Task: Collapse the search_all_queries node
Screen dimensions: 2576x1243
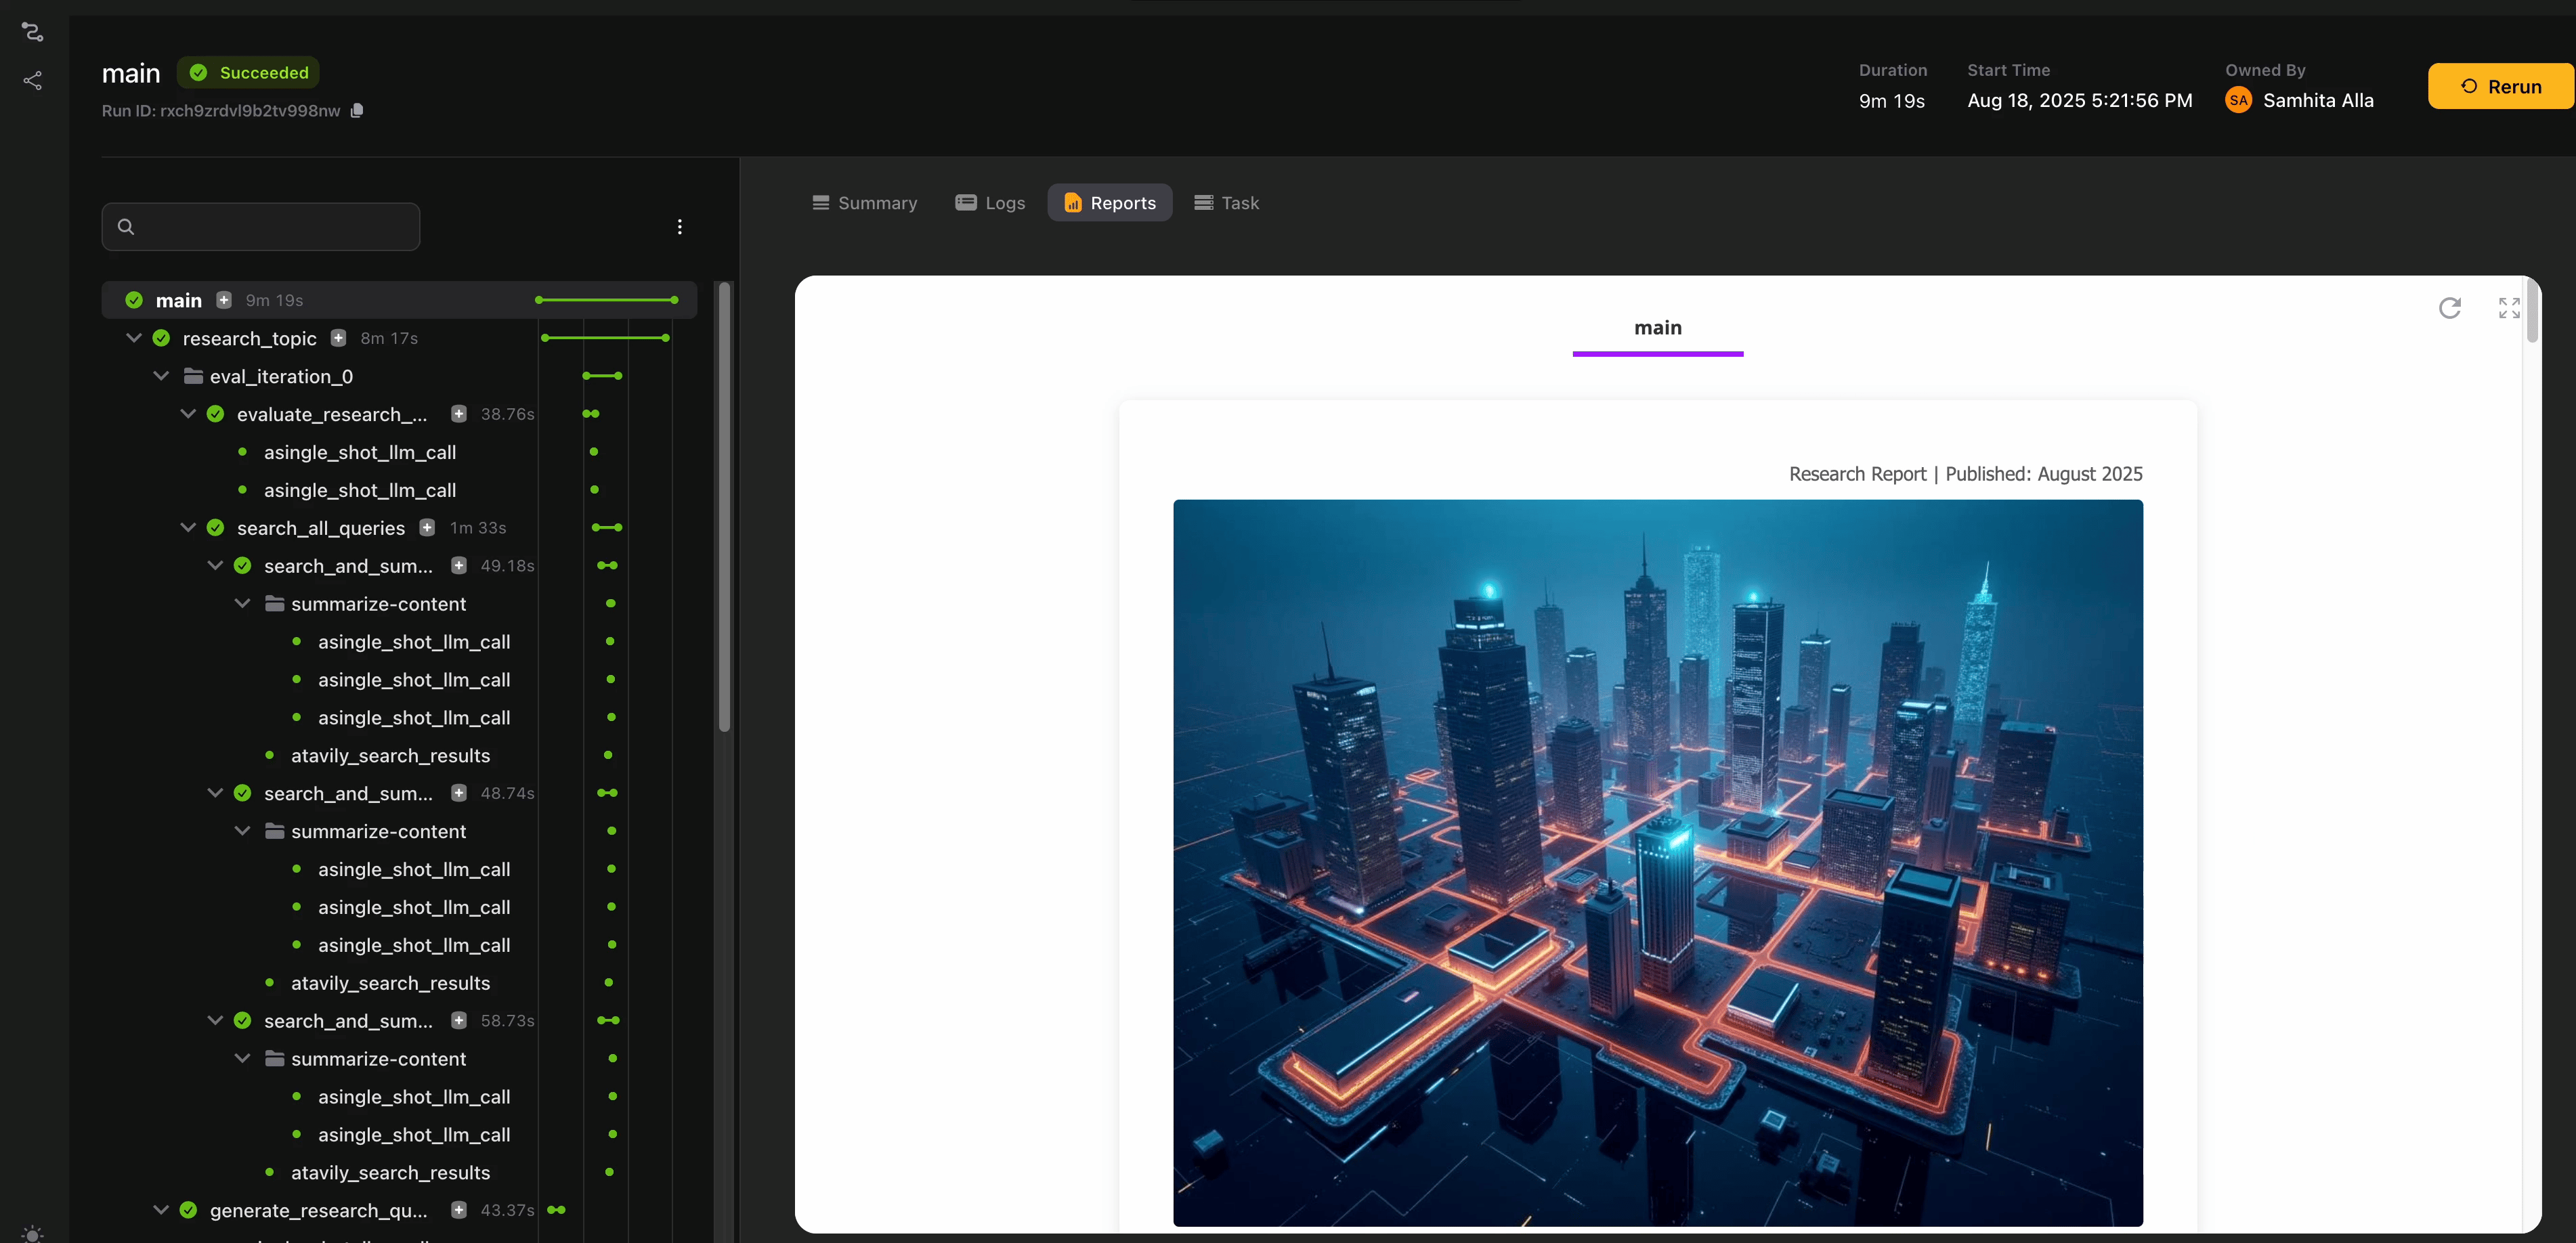Action: pos(188,527)
